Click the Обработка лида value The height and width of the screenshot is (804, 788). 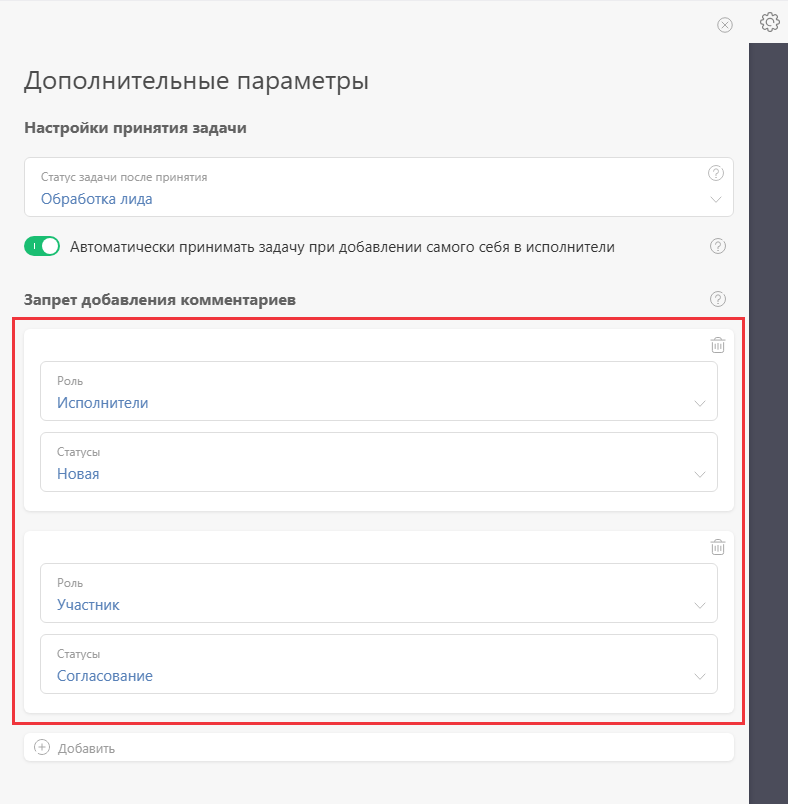pyautogui.click(x=96, y=199)
